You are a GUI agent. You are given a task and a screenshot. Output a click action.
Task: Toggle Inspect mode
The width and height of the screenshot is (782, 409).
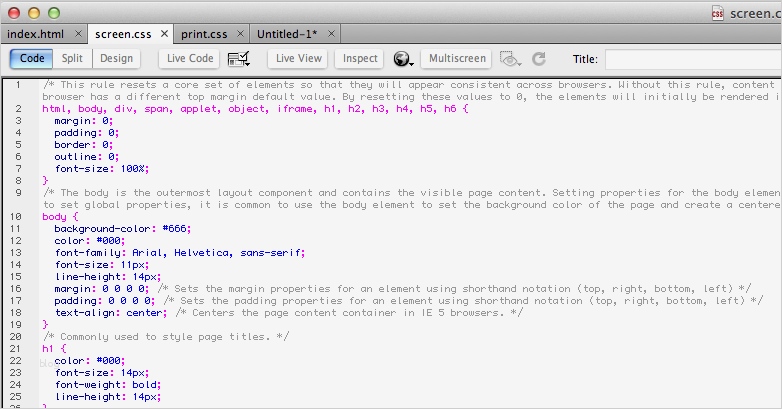click(360, 58)
